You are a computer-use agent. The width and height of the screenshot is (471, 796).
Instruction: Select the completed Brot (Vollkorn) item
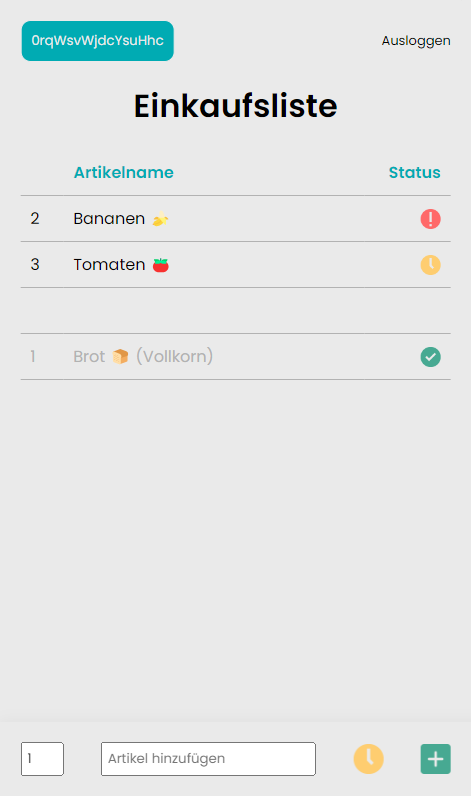[x=236, y=356]
